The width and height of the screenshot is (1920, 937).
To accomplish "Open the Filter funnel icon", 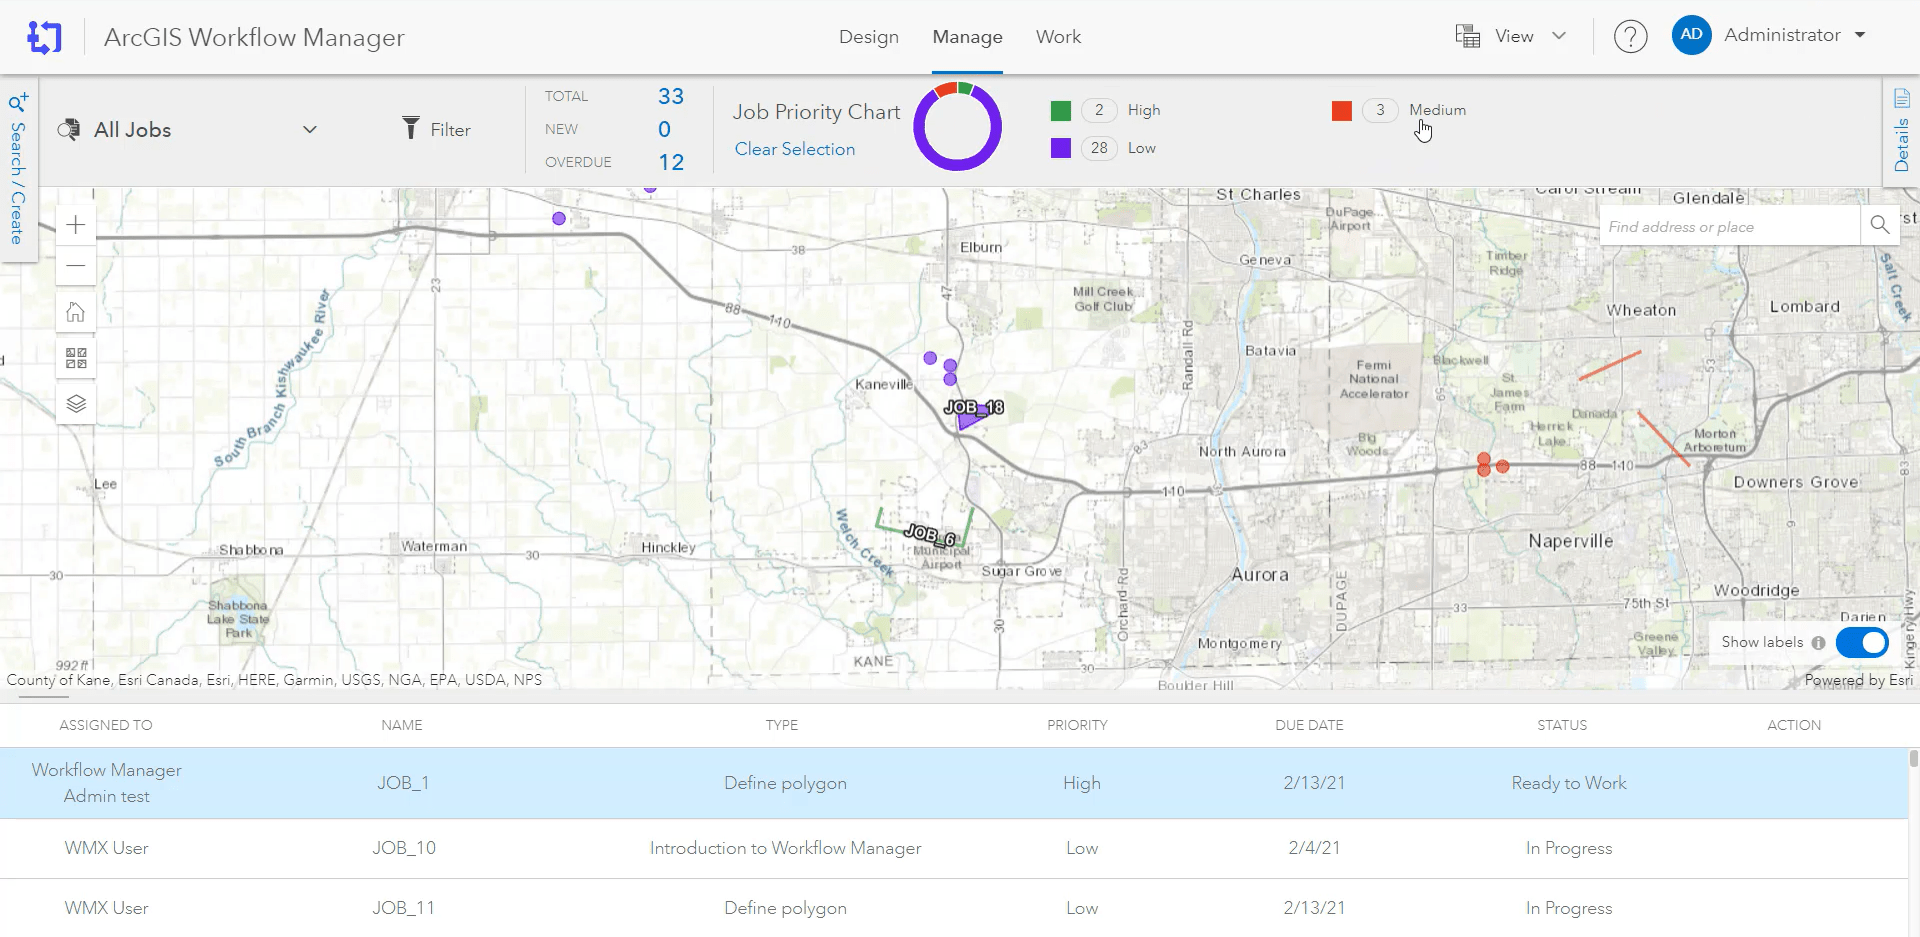I will (x=410, y=128).
